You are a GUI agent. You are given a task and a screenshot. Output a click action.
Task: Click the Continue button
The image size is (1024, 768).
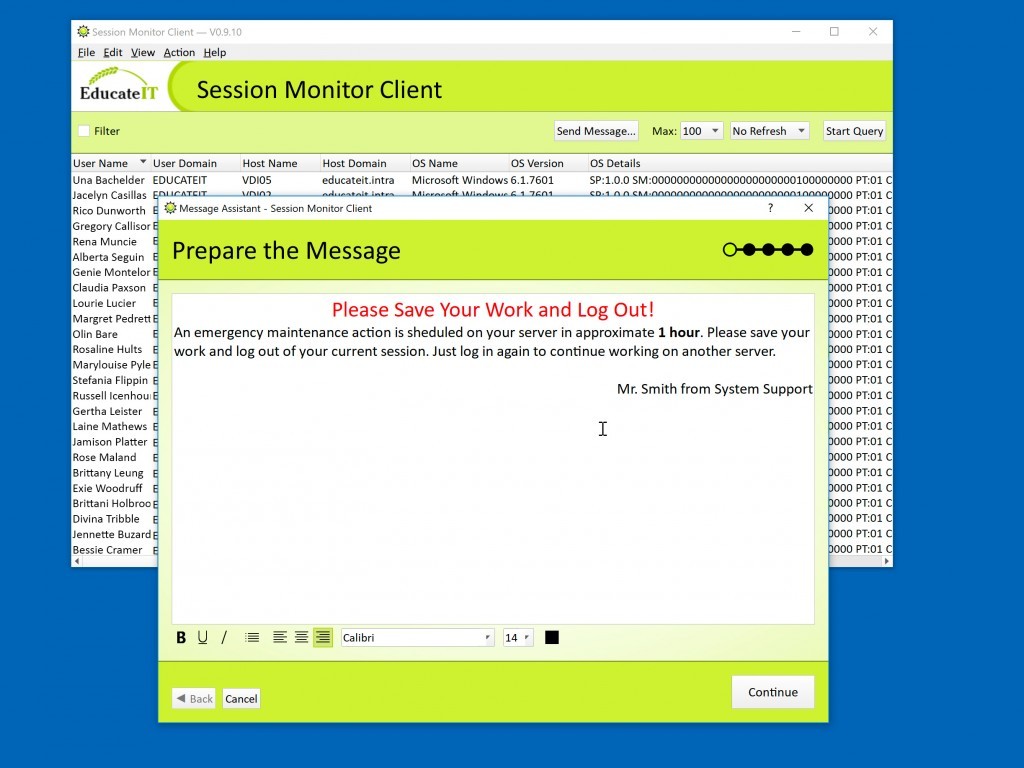click(x=772, y=692)
